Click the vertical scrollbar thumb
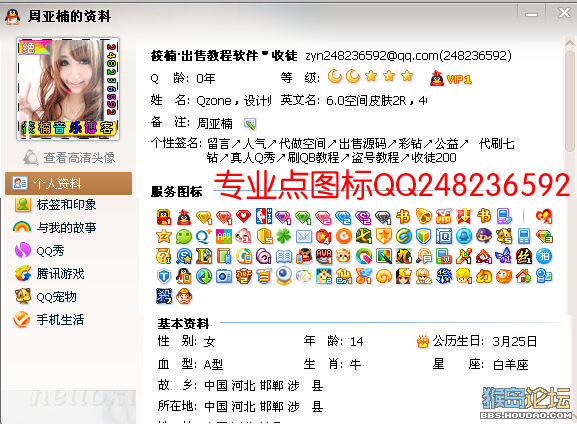The image size is (577, 424). click(x=570, y=101)
